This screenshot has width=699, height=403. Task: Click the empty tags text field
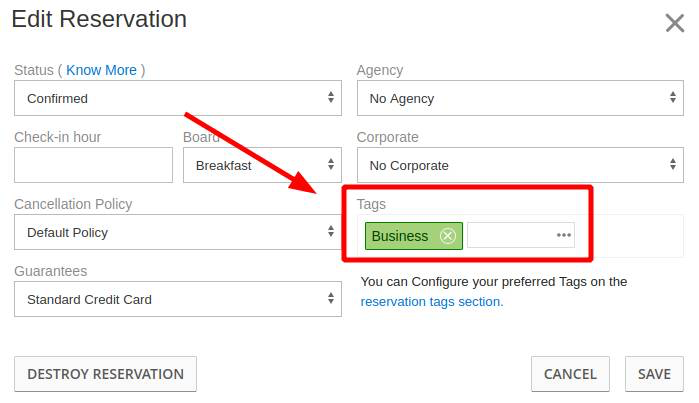pyautogui.click(x=511, y=235)
